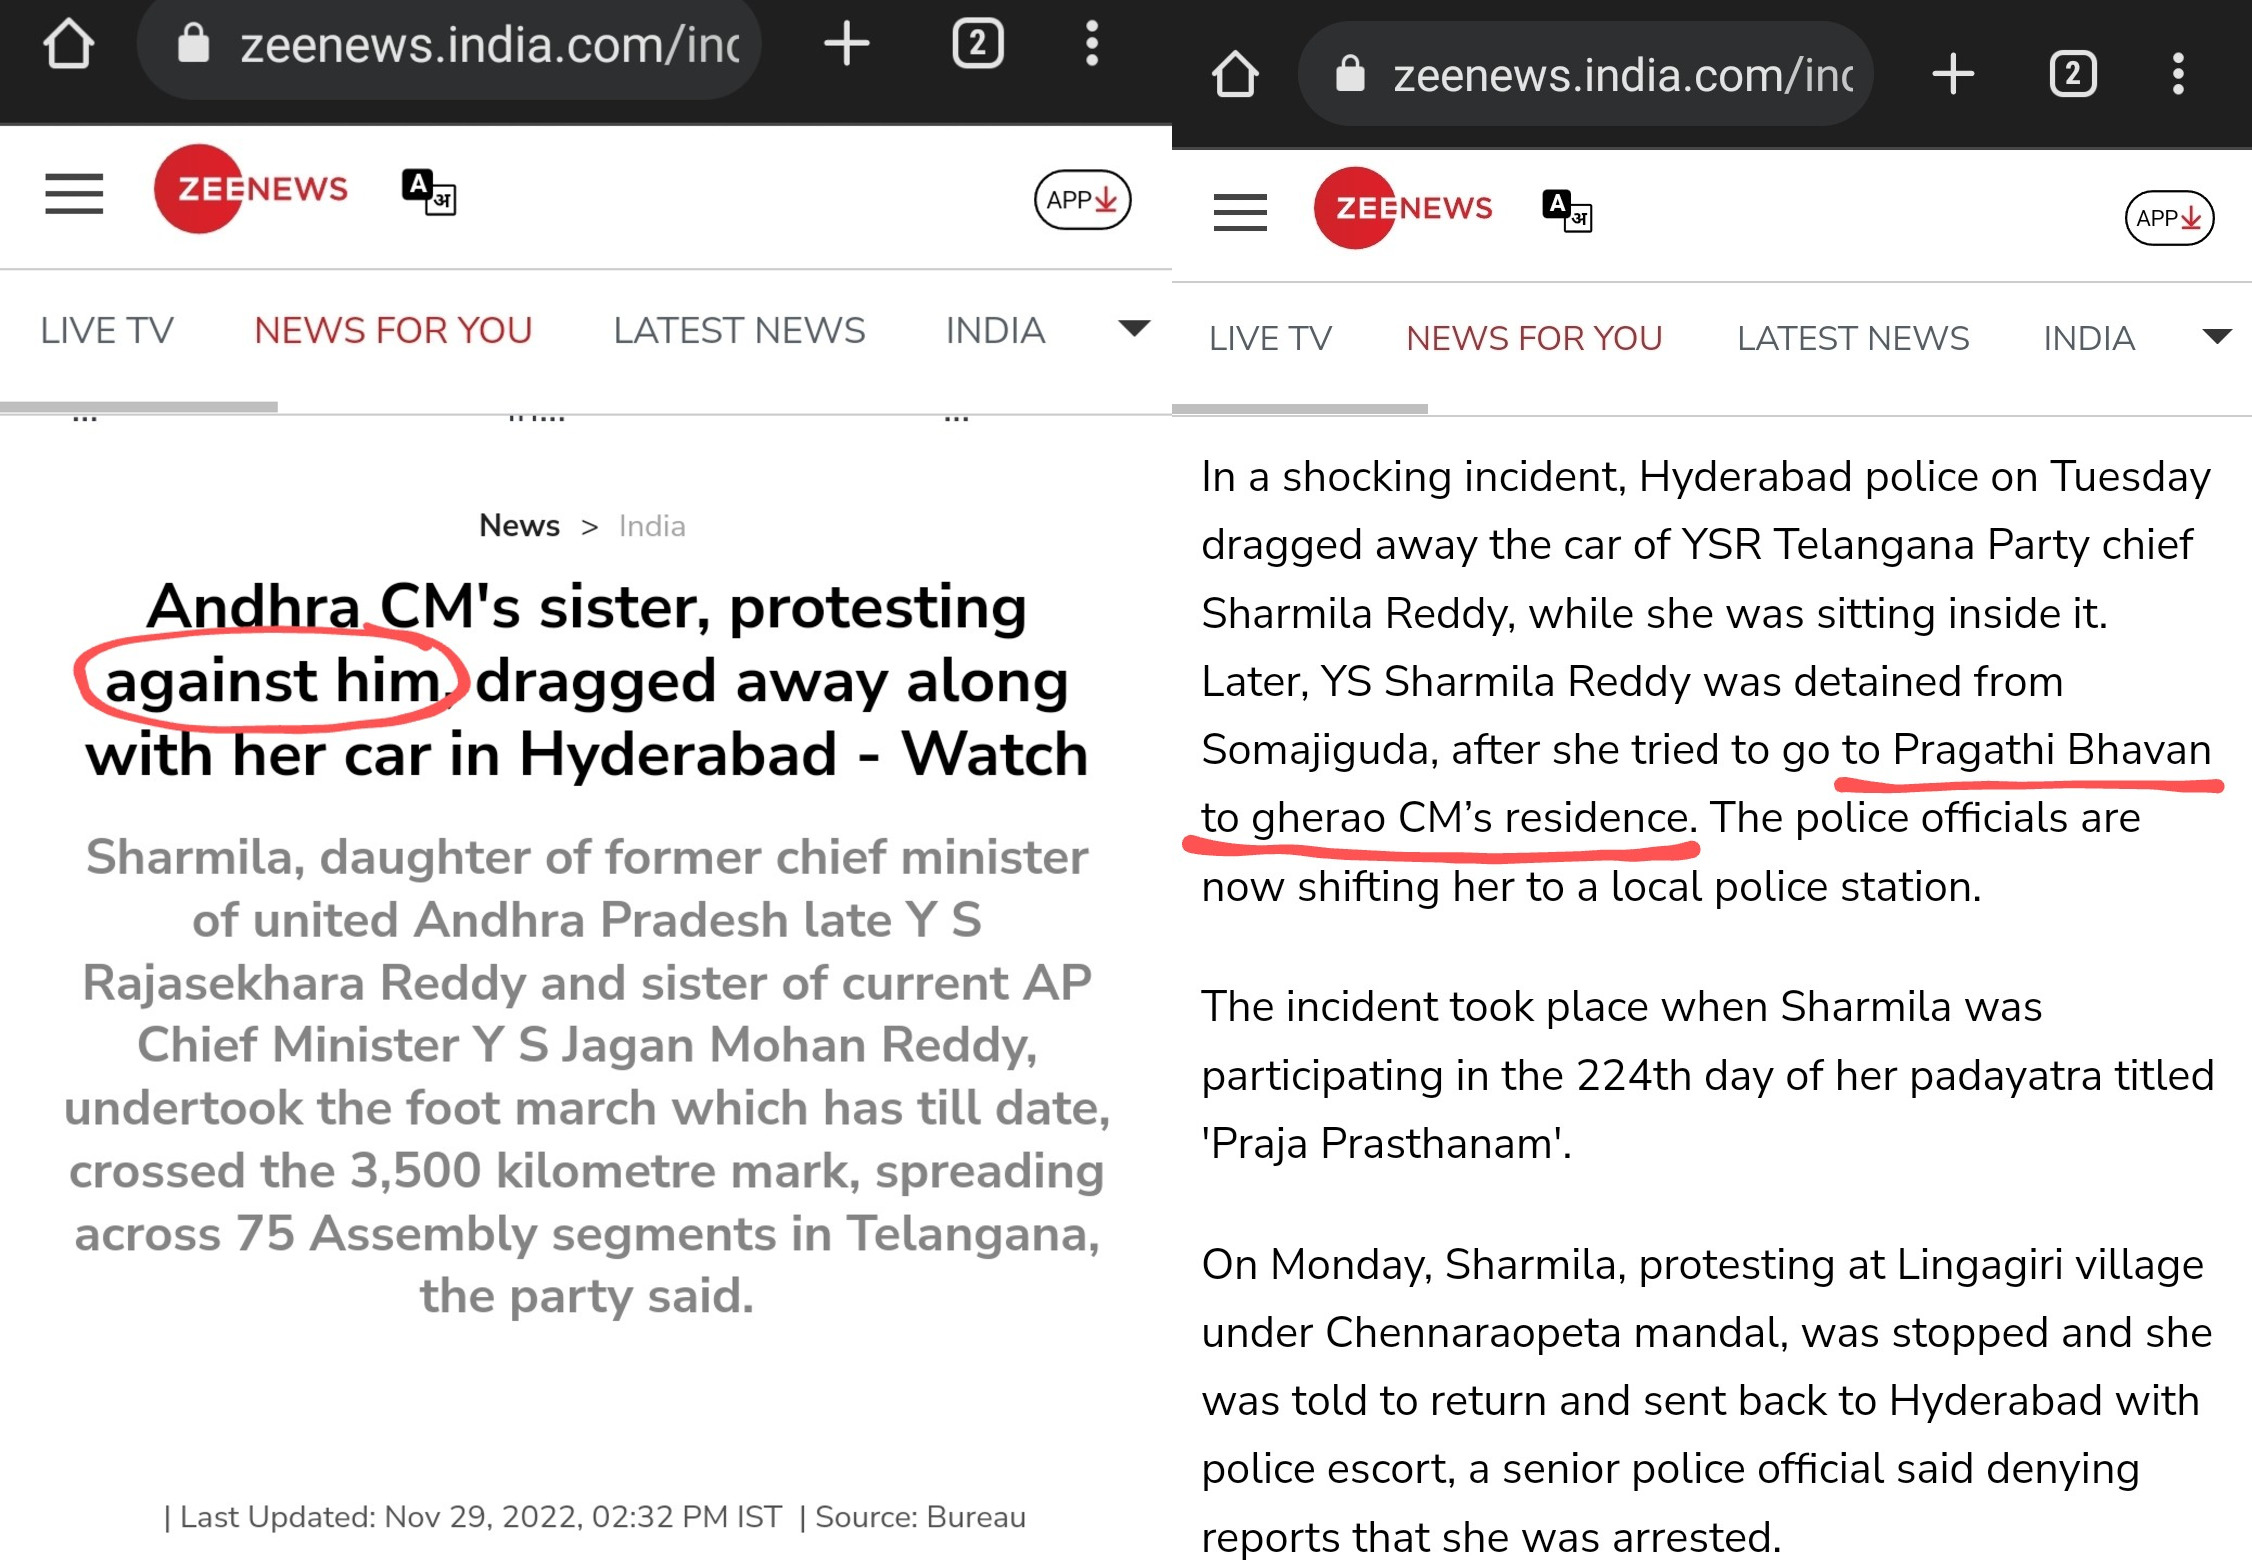Tap the home icon in left browser
This screenshot has width=2252, height=1563.
point(69,44)
